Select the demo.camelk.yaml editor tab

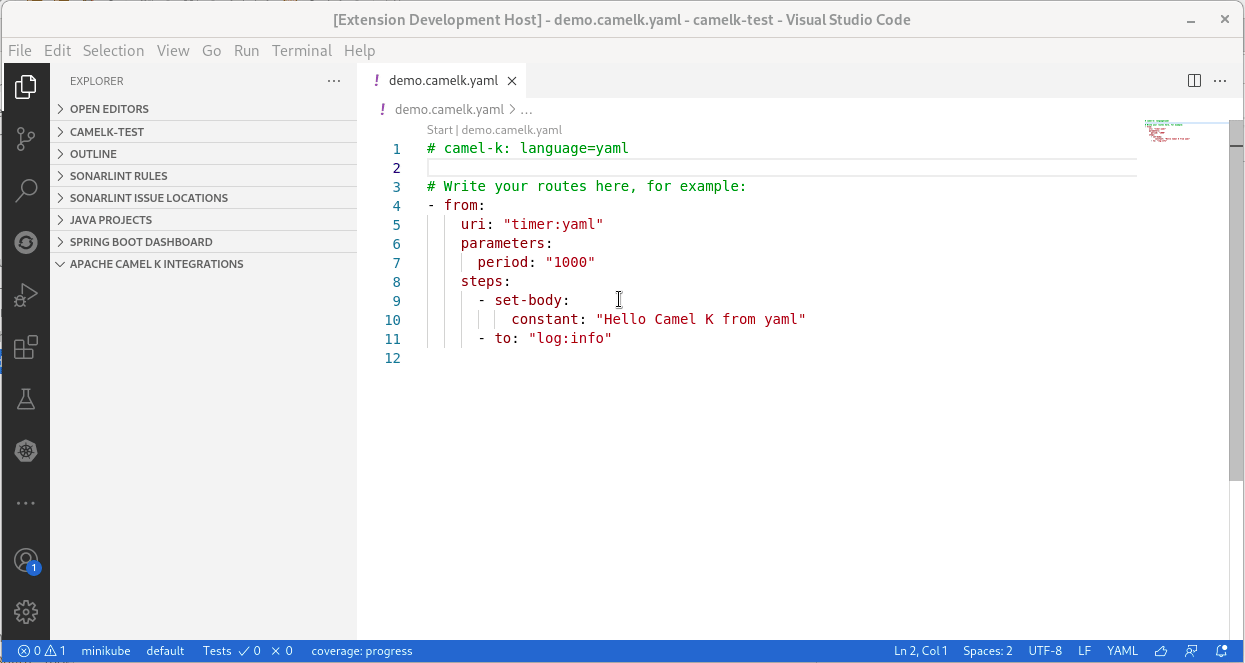pos(443,80)
